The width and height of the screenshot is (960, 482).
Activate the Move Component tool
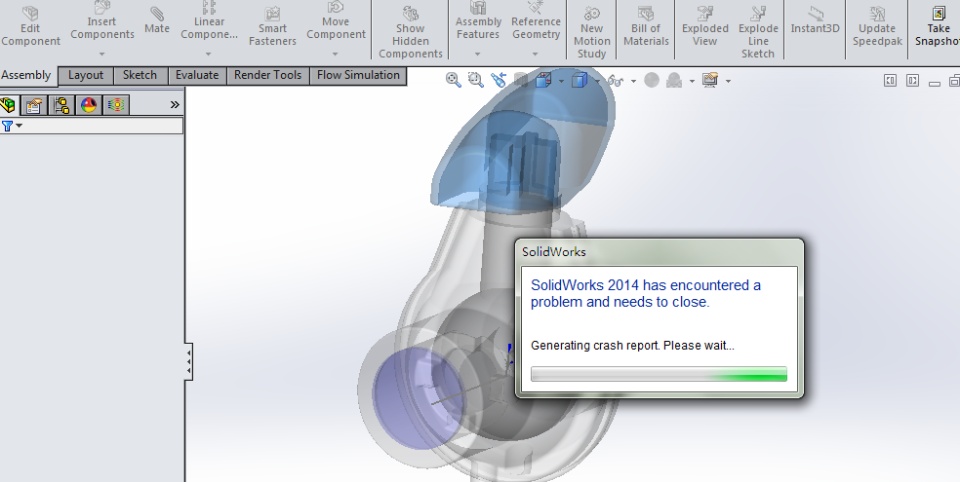[x=336, y=22]
